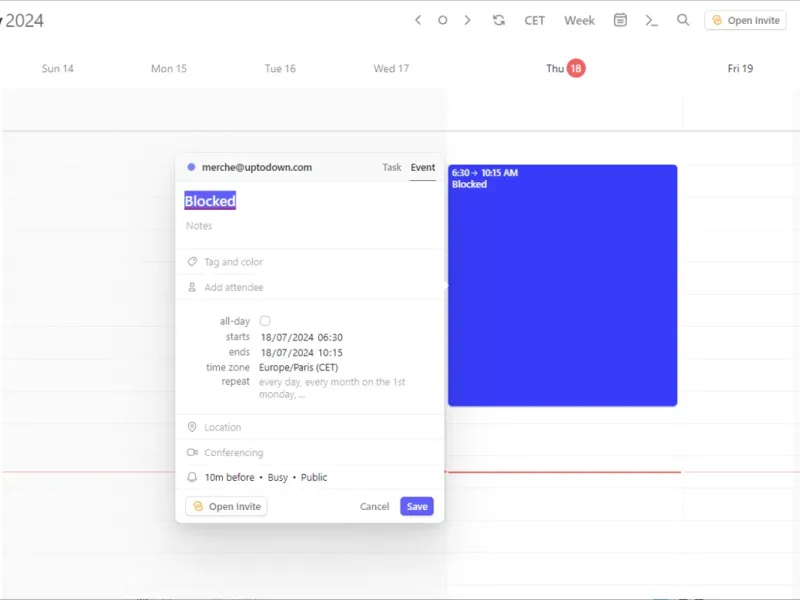Open the CET time zone selector
The height and width of the screenshot is (600, 800).
tap(534, 20)
